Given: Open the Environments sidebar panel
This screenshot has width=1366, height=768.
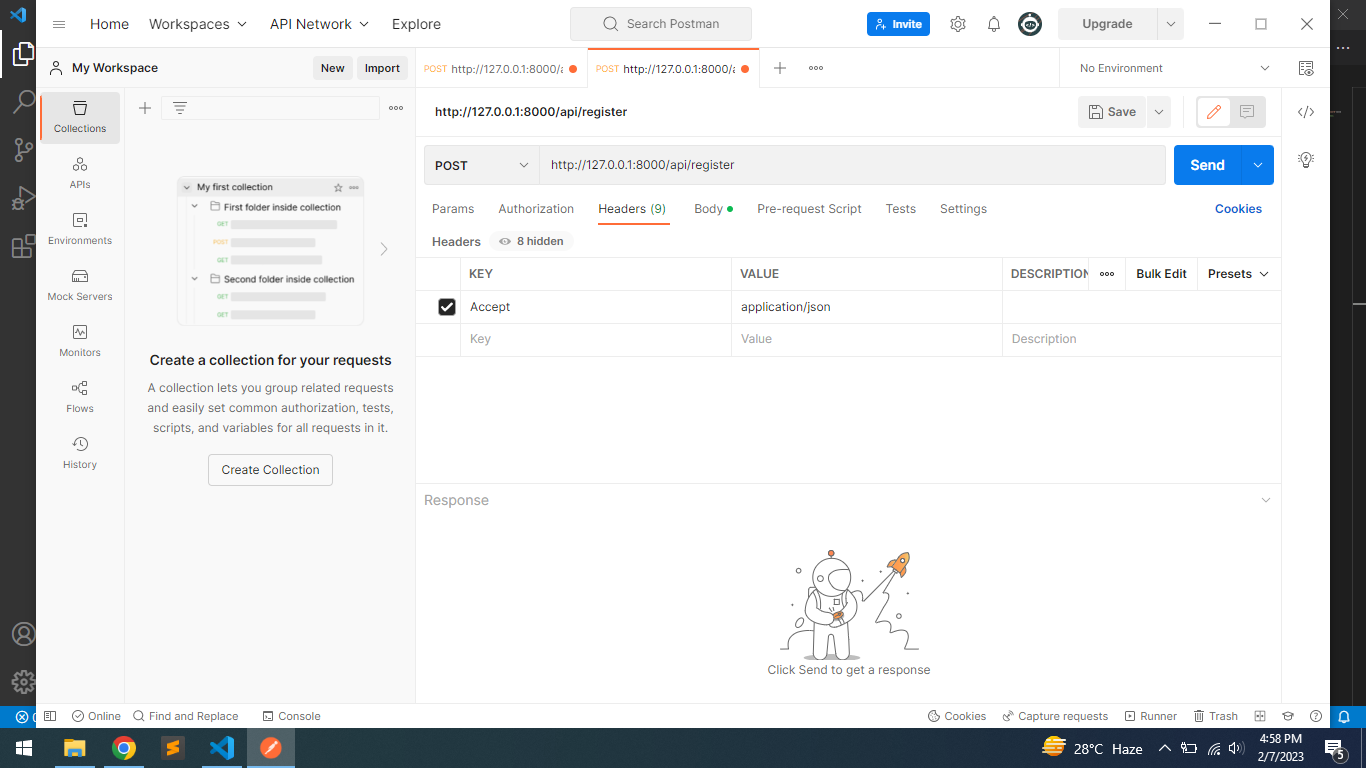Looking at the screenshot, I should pos(80,229).
